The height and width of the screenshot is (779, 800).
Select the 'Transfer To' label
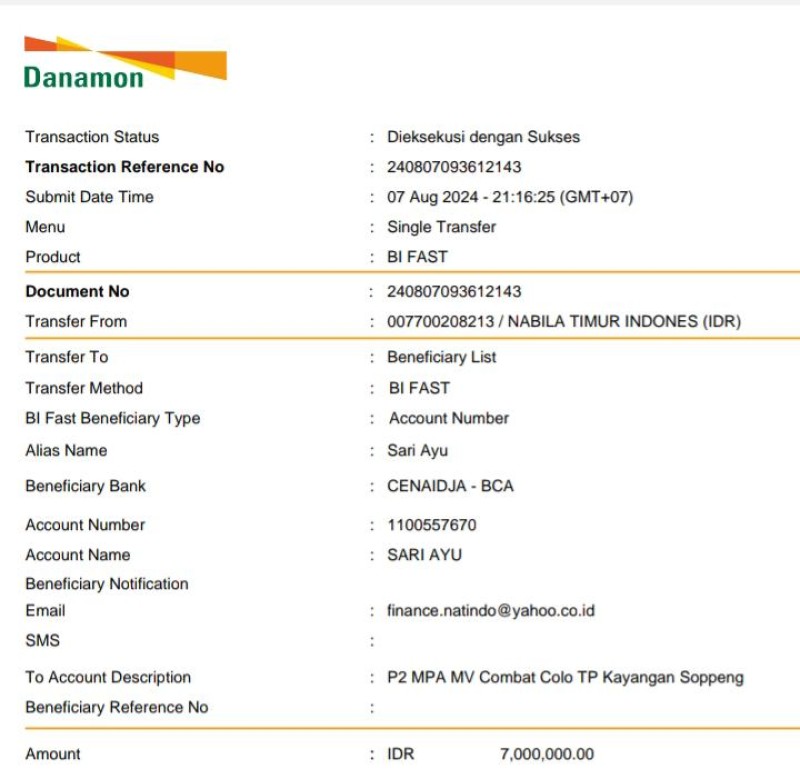pos(67,357)
